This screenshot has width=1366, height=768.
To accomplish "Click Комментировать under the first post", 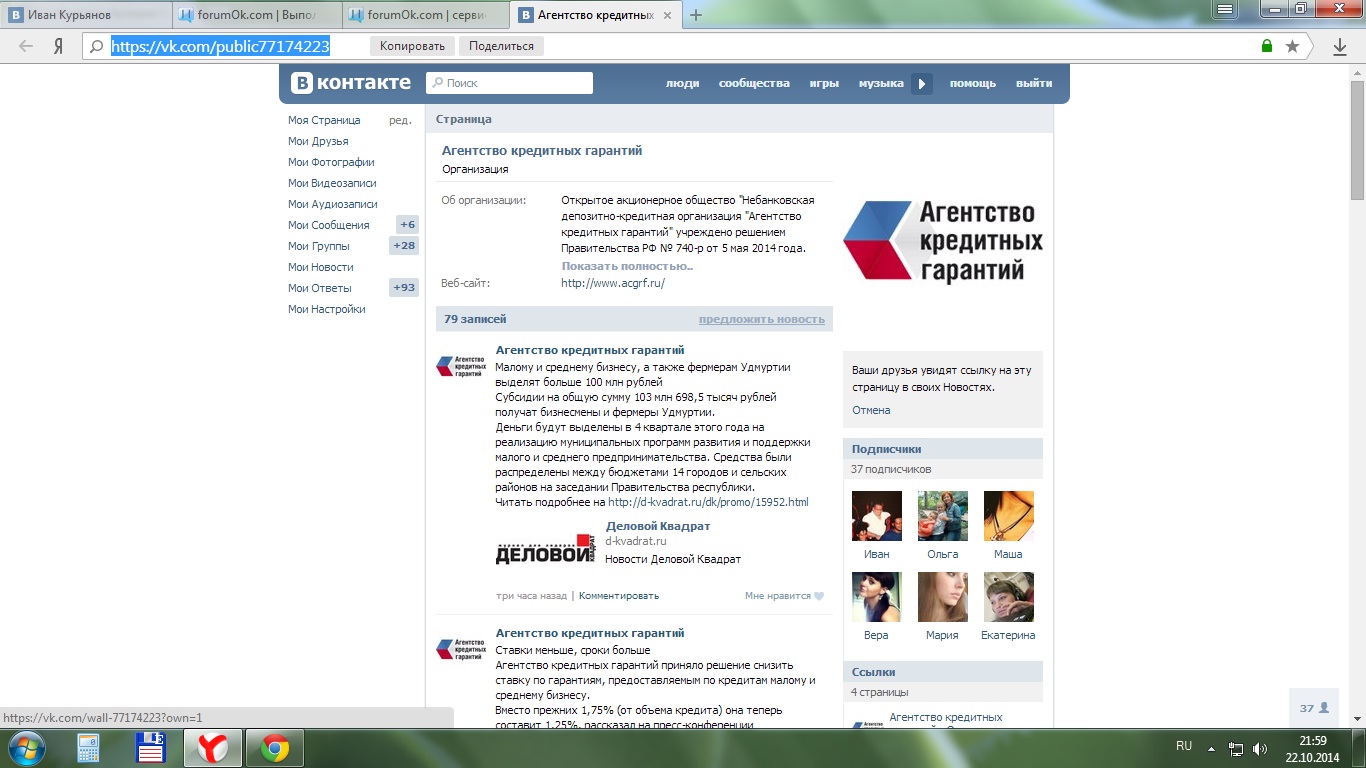I will coord(619,596).
